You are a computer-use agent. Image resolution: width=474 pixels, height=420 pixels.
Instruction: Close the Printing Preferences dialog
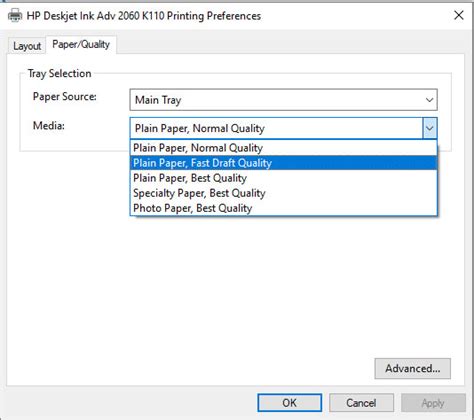[x=459, y=15]
